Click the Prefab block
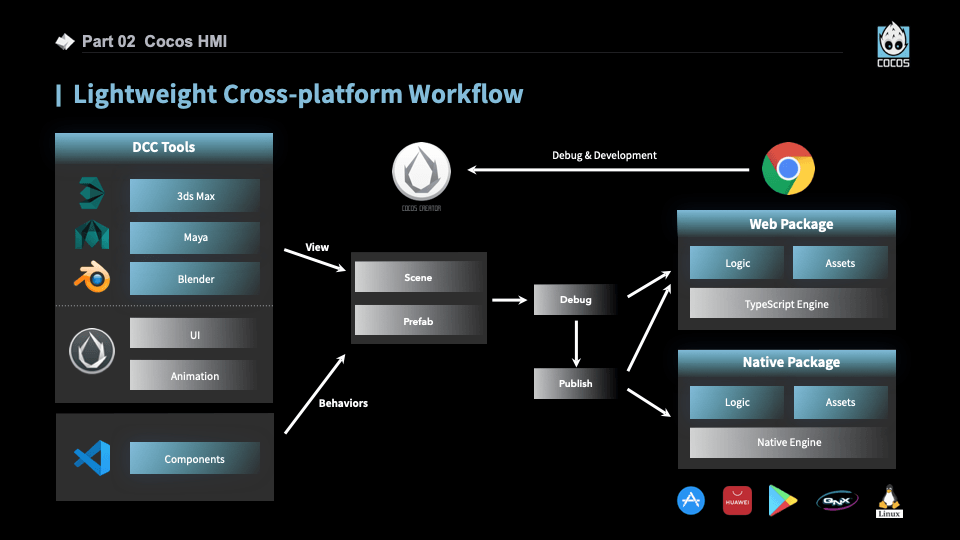 click(418, 320)
